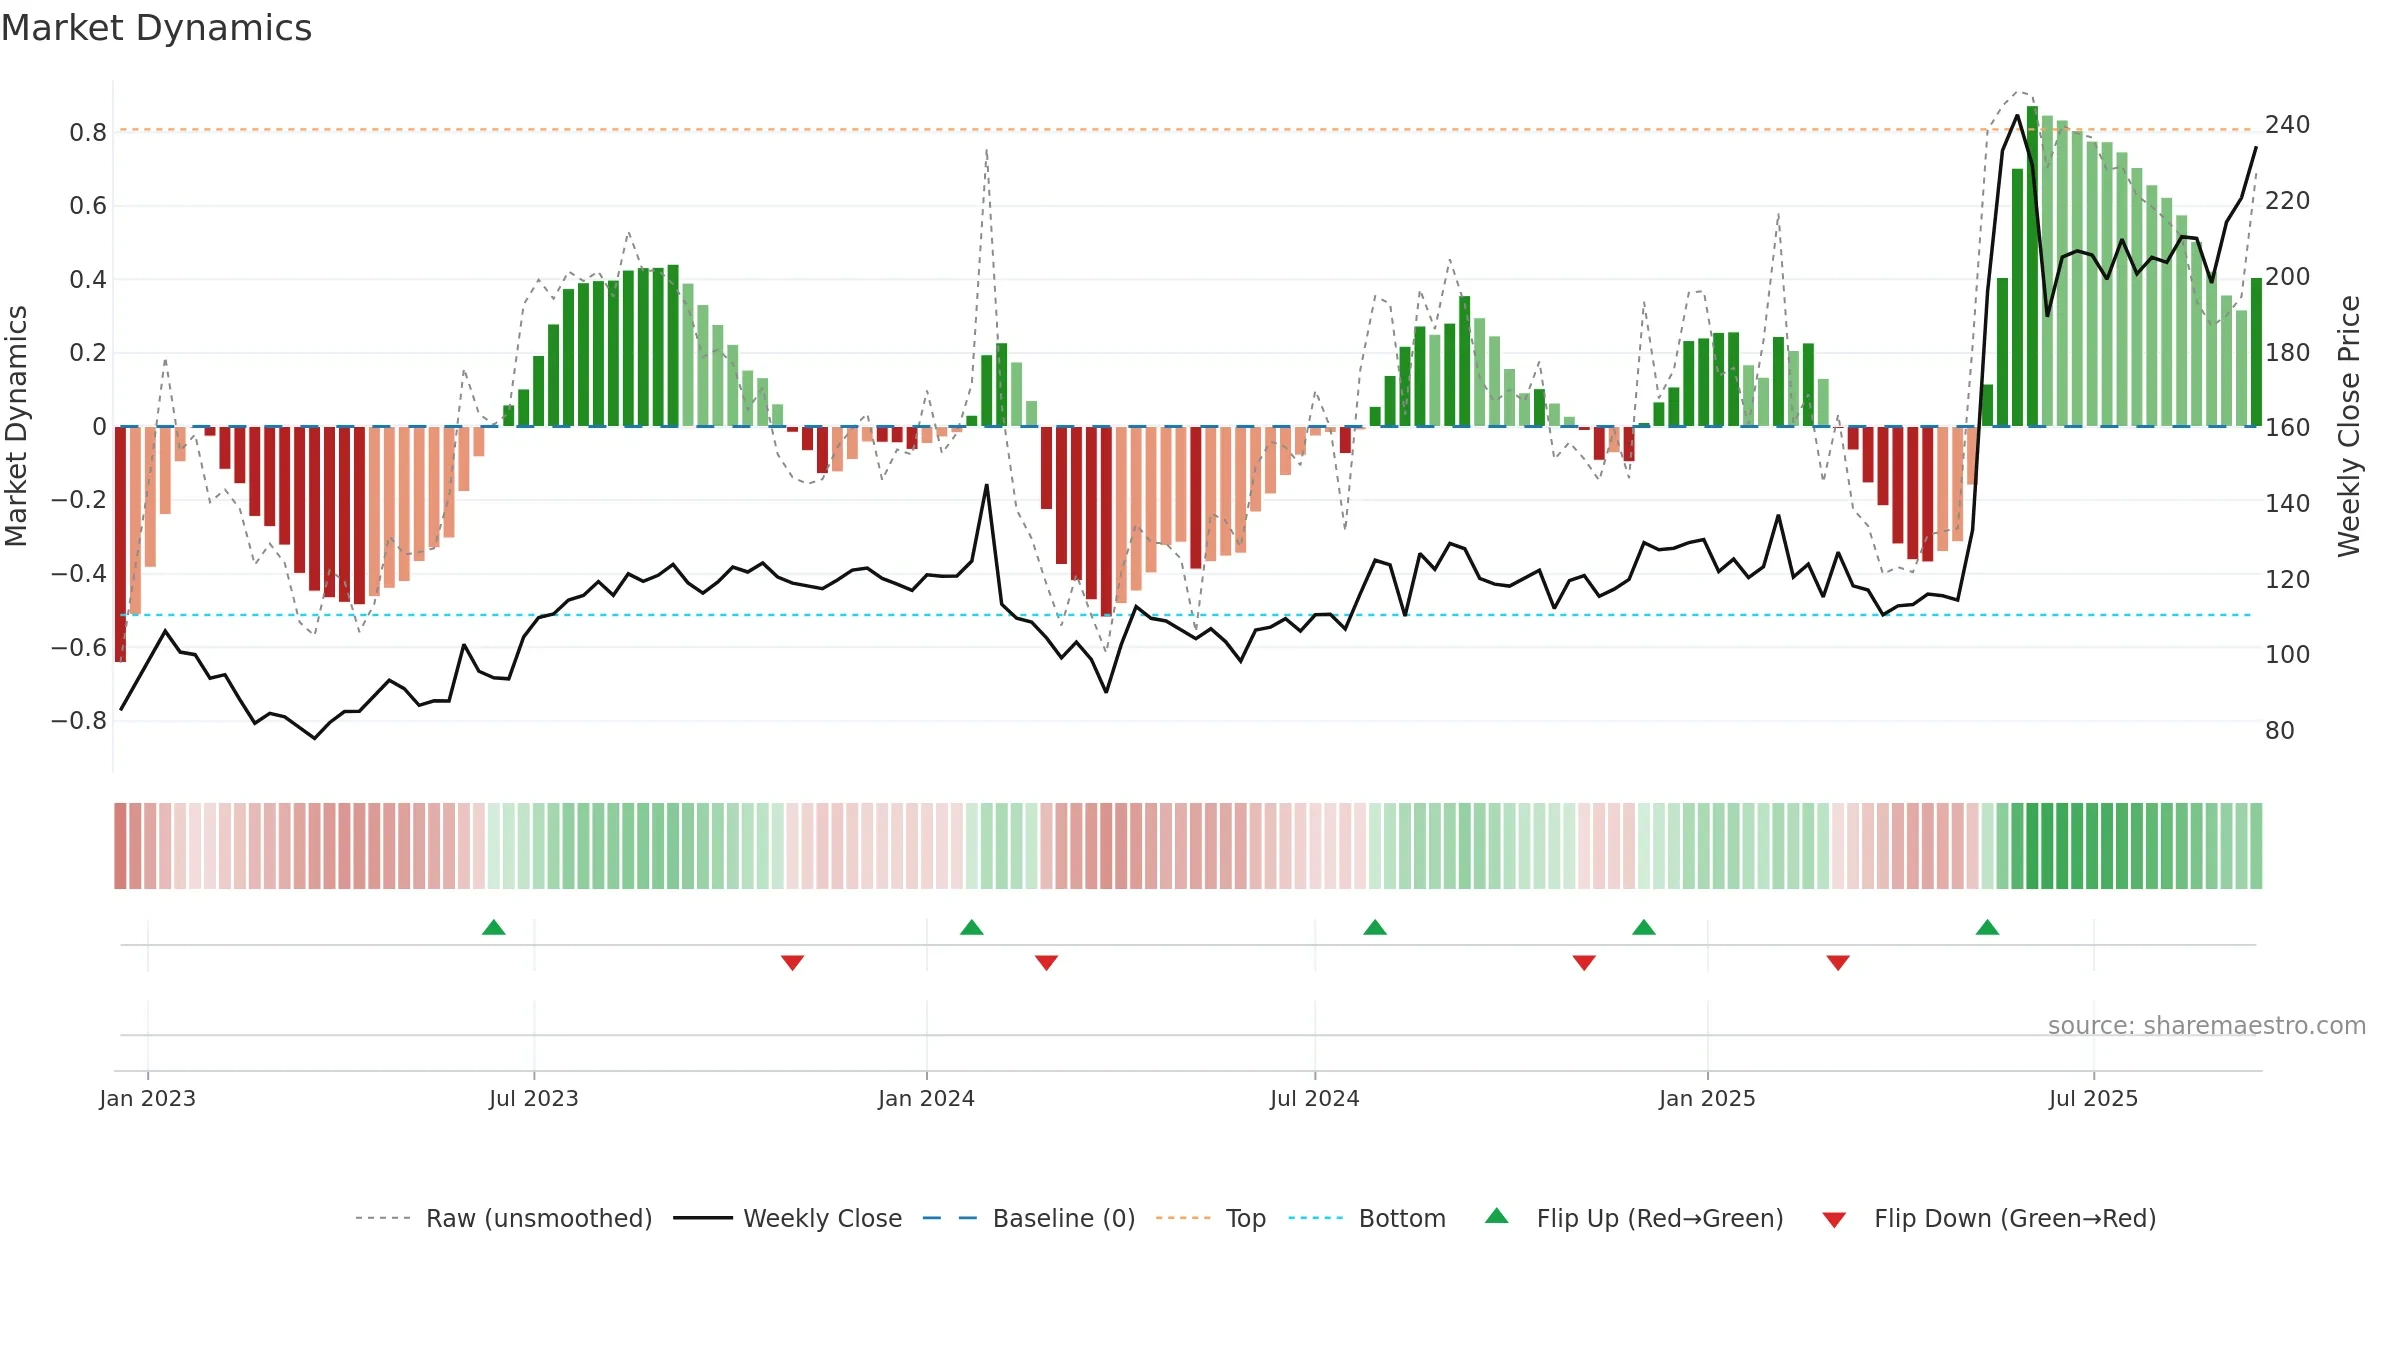Image resolution: width=2400 pixels, height=1350 pixels.
Task: Click the flip-up marker just after Jan 2024
Action: pyautogui.click(x=972, y=927)
